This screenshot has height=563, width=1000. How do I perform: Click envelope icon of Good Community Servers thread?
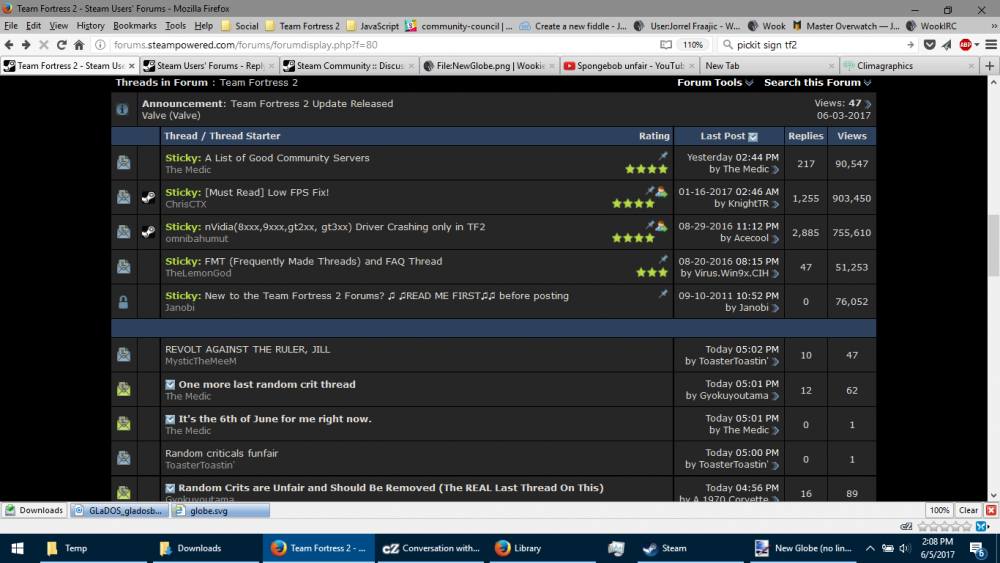pos(123,163)
